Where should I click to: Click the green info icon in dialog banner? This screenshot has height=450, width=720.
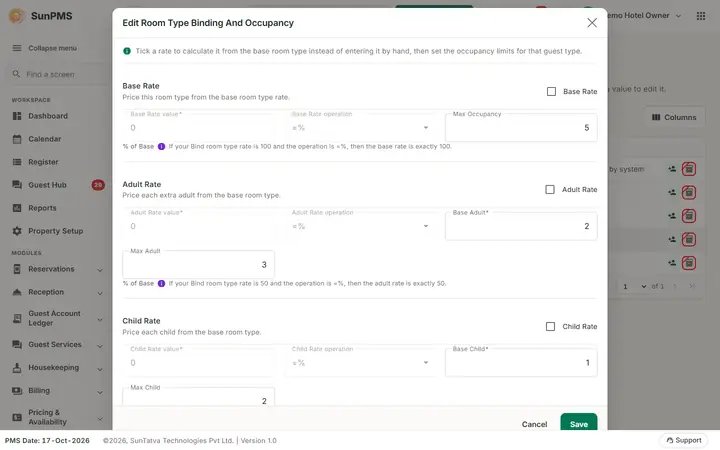click(x=127, y=51)
